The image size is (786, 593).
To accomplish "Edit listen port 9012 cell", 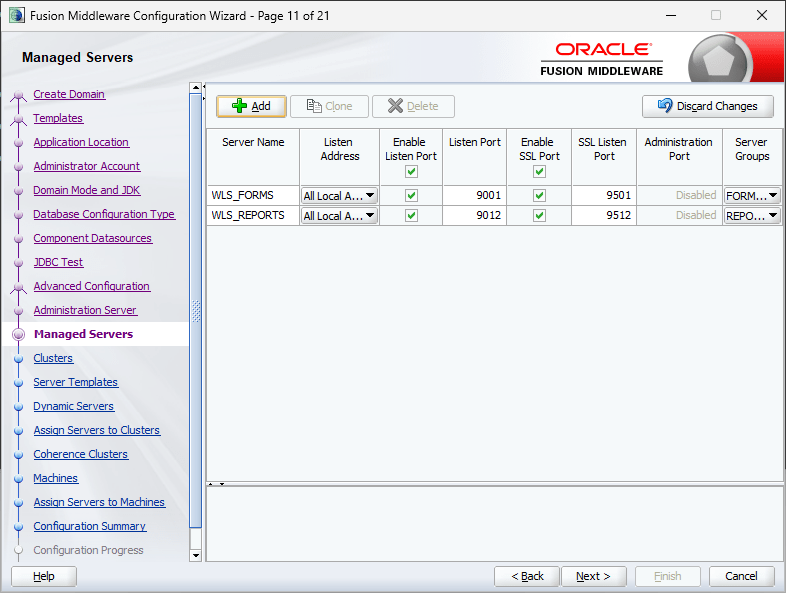I will (x=474, y=216).
